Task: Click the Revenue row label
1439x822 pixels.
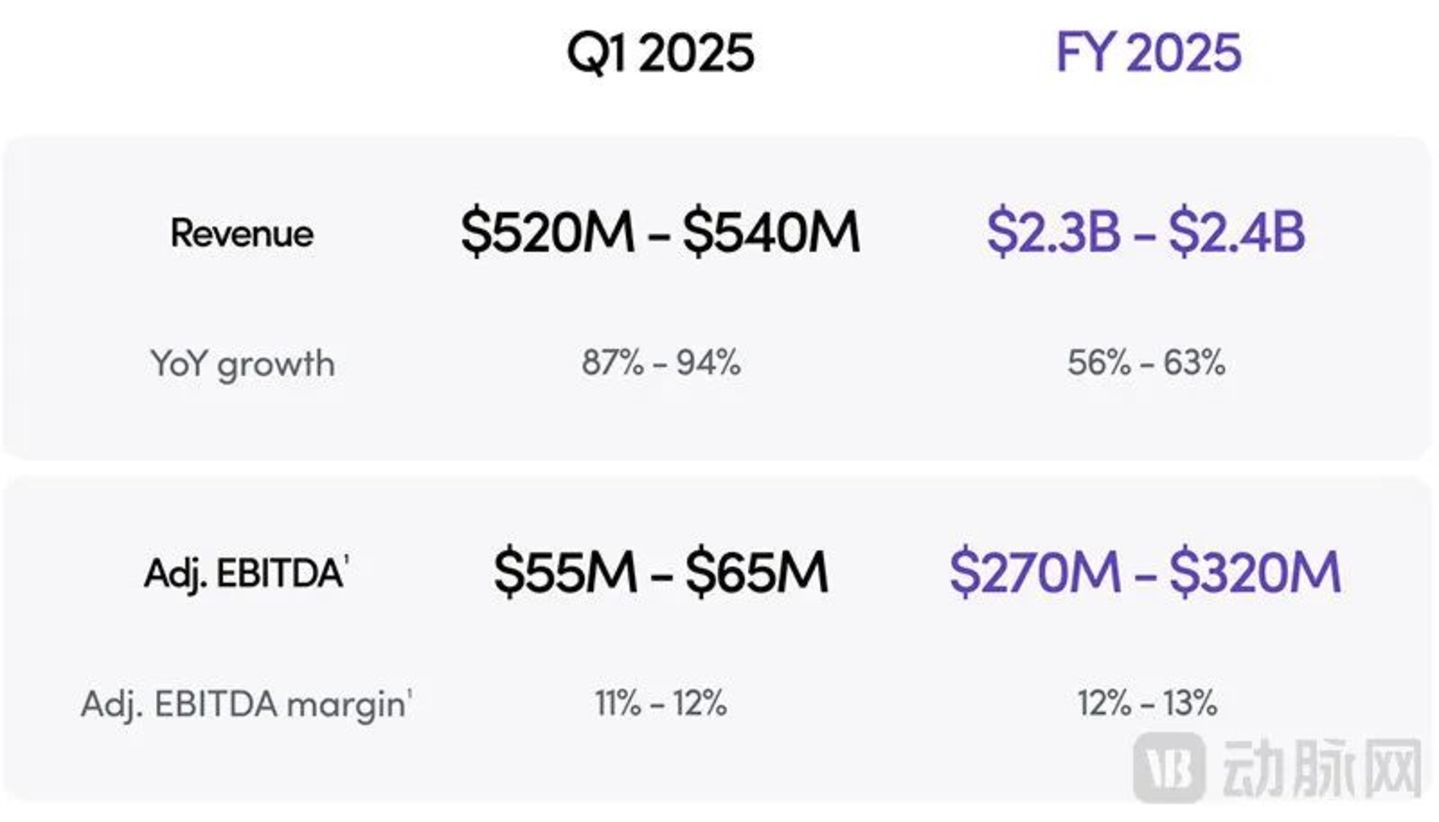Action: (x=242, y=233)
